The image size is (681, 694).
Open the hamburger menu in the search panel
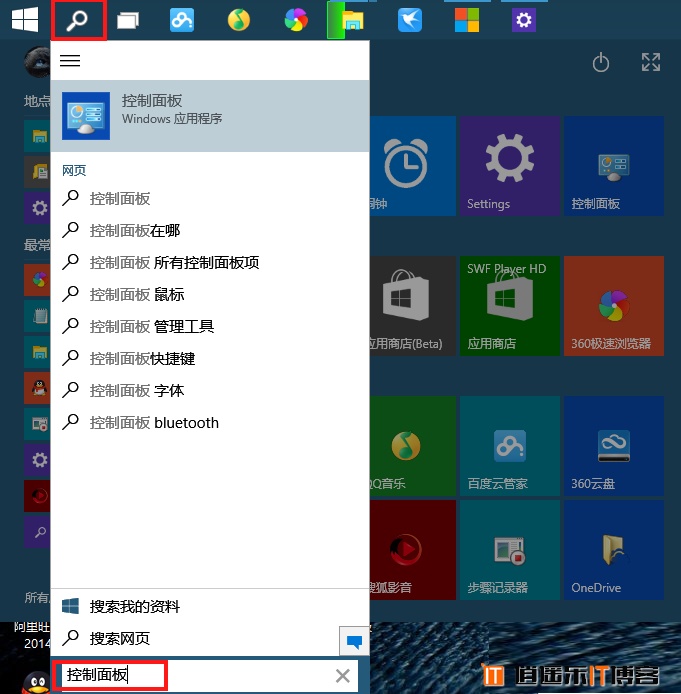(x=70, y=60)
